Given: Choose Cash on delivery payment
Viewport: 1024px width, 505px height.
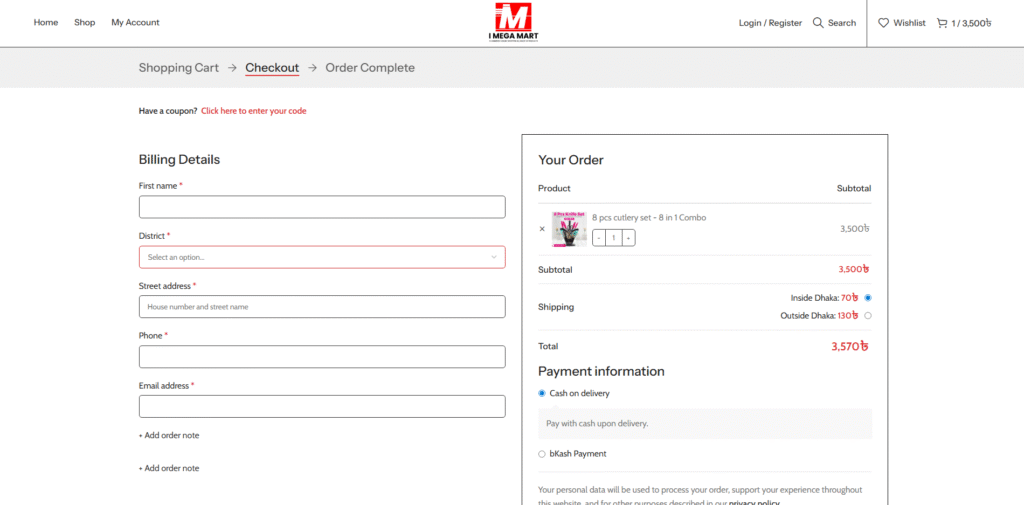Looking at the screenshot, I should click(542, 393).
